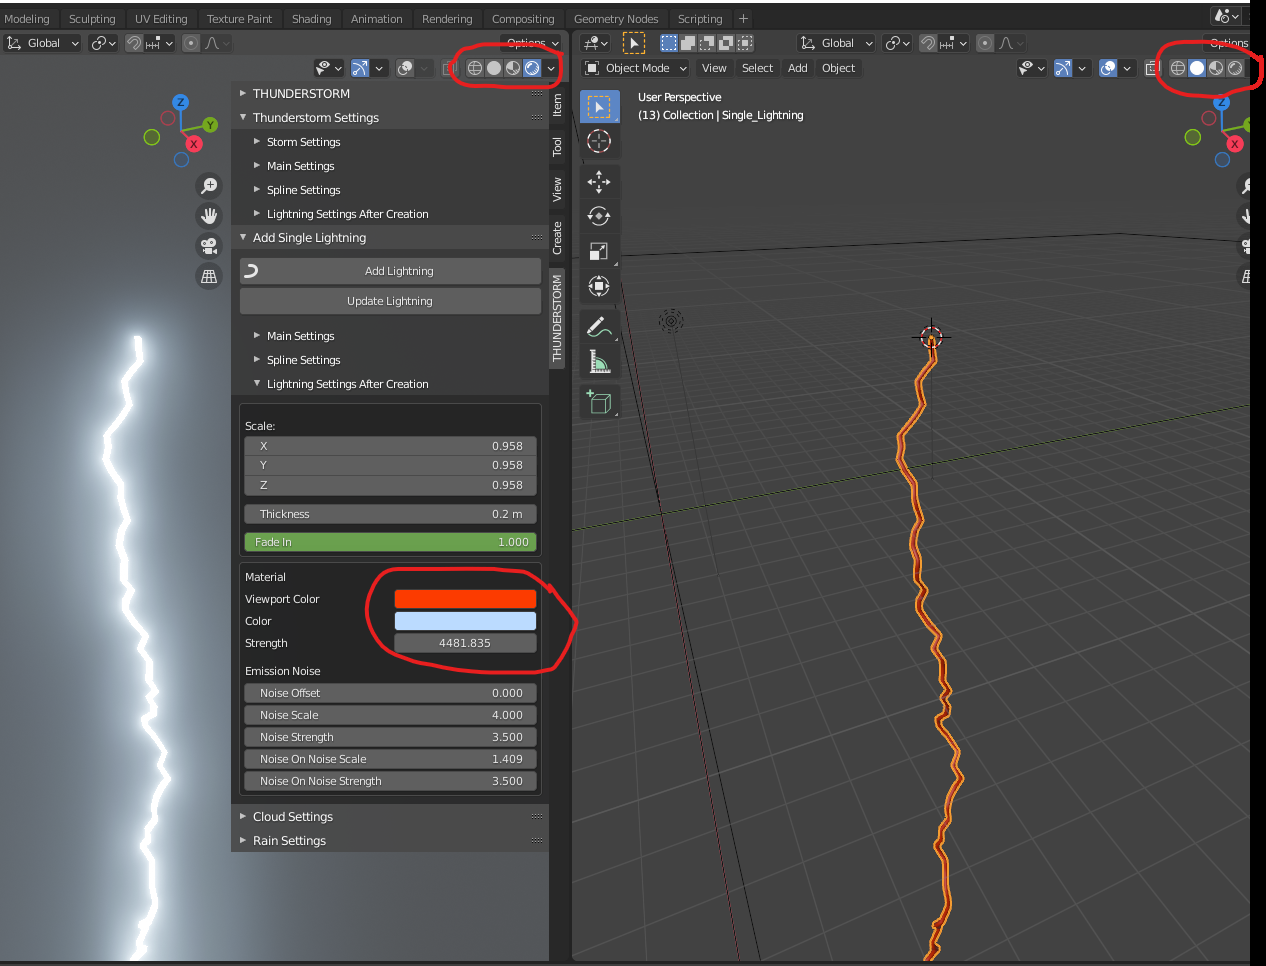Image resolution: width=1266 pixels, height=966 pixels.
Task: Choose the Measure tool
Action: (x=599, y=361)
